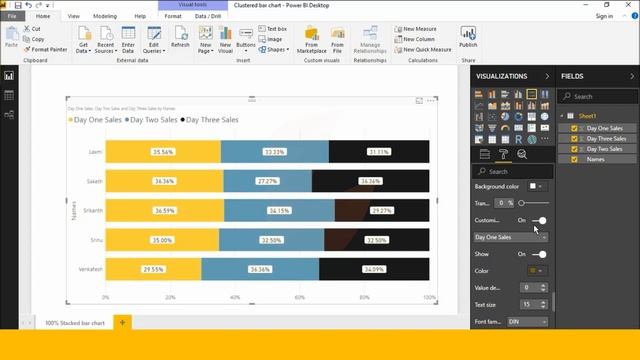Image resolution: width=640 pixels, height=360 pixels.
Task: Select the Stacked bar chart visual
Action: pyautogui.click(x=479, y=94)
